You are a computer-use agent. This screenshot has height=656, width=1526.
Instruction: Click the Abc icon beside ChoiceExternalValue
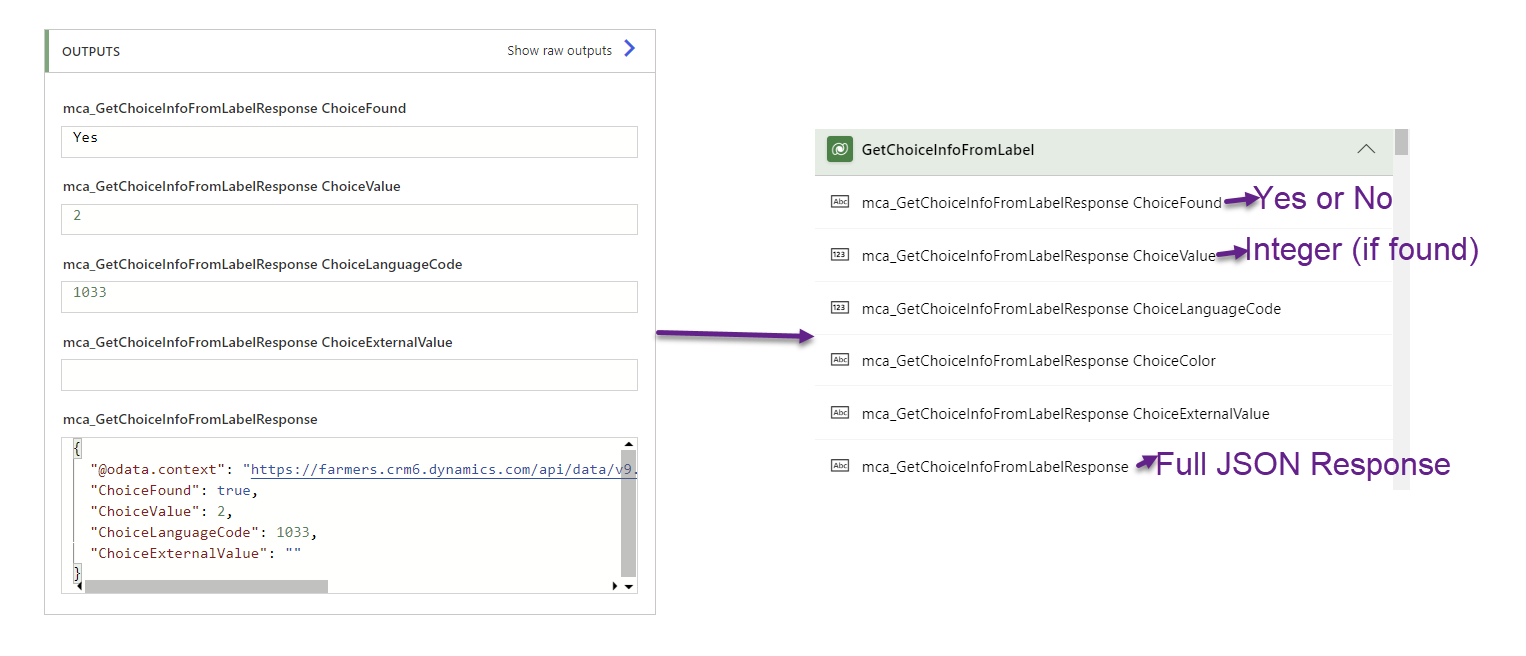[x=841, y=413]
